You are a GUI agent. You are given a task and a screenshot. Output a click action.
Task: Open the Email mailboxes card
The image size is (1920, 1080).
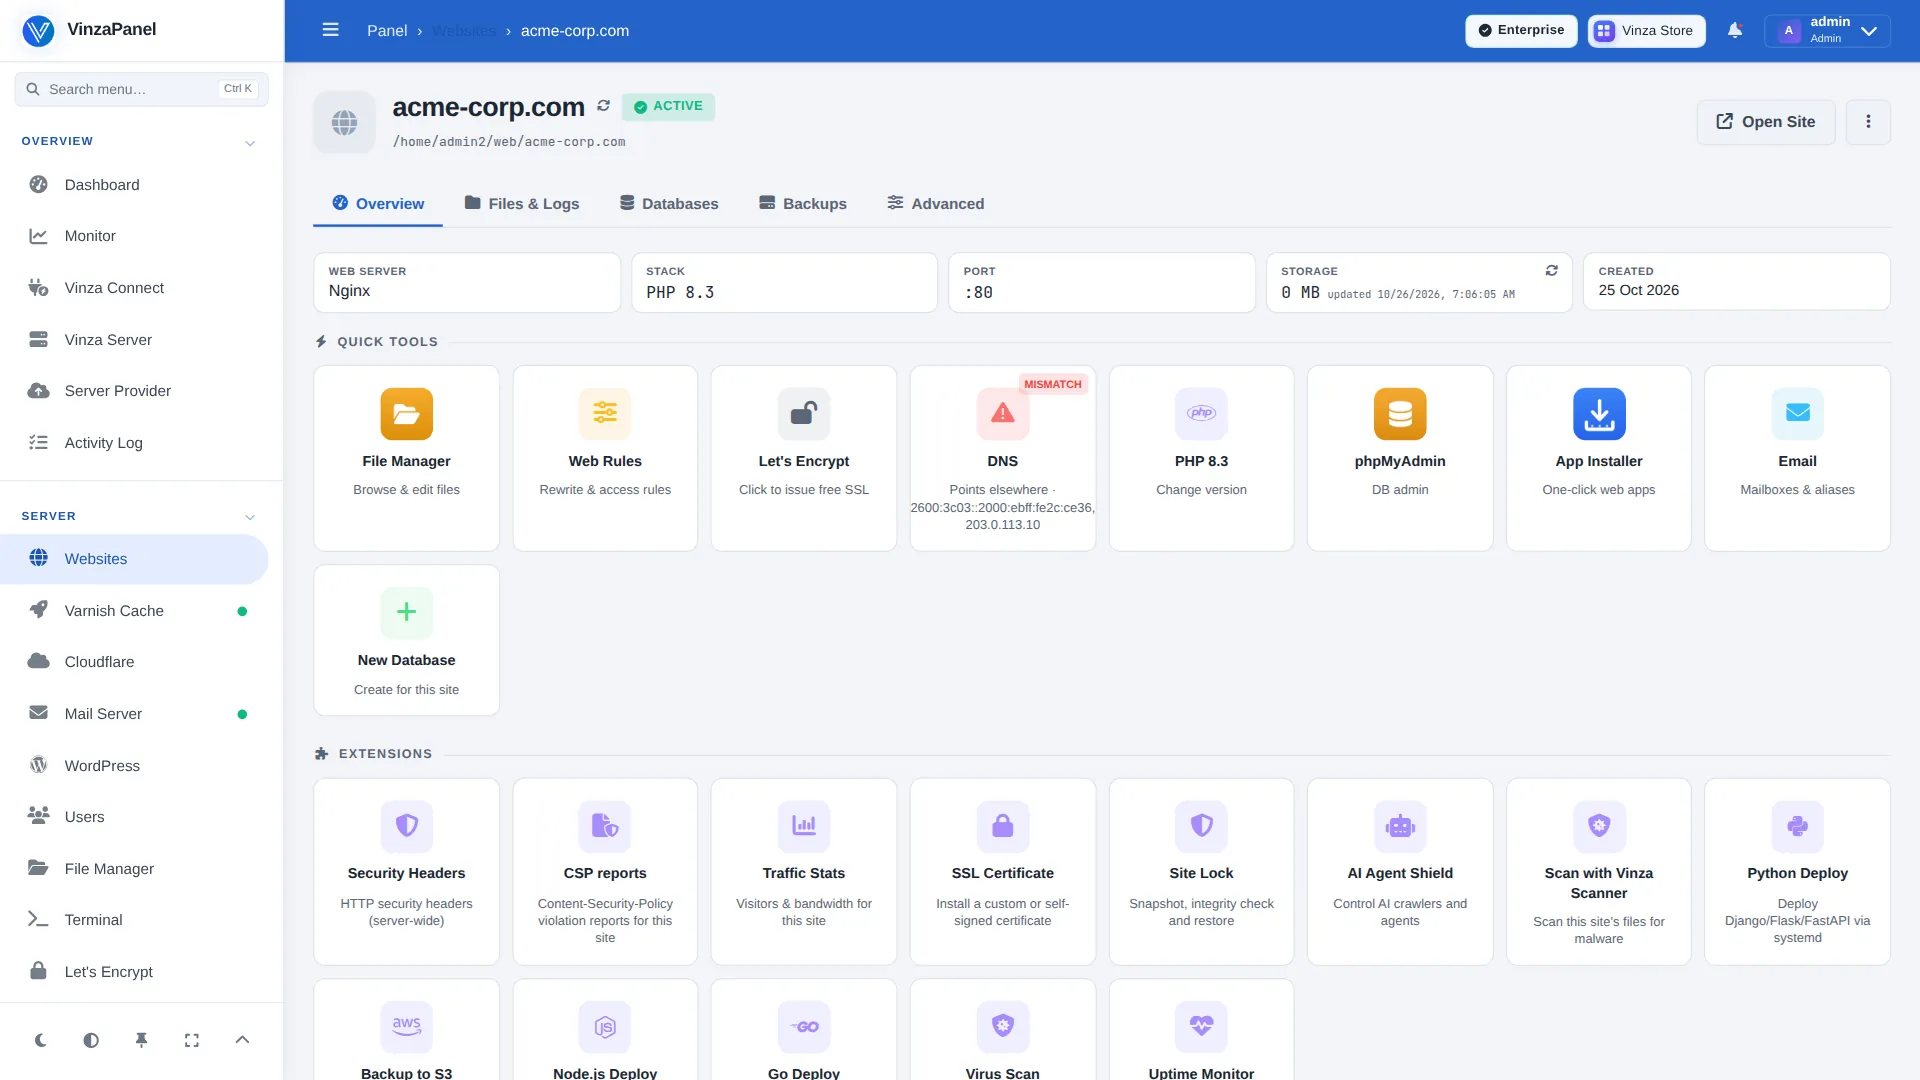[x=1797, y=458]
